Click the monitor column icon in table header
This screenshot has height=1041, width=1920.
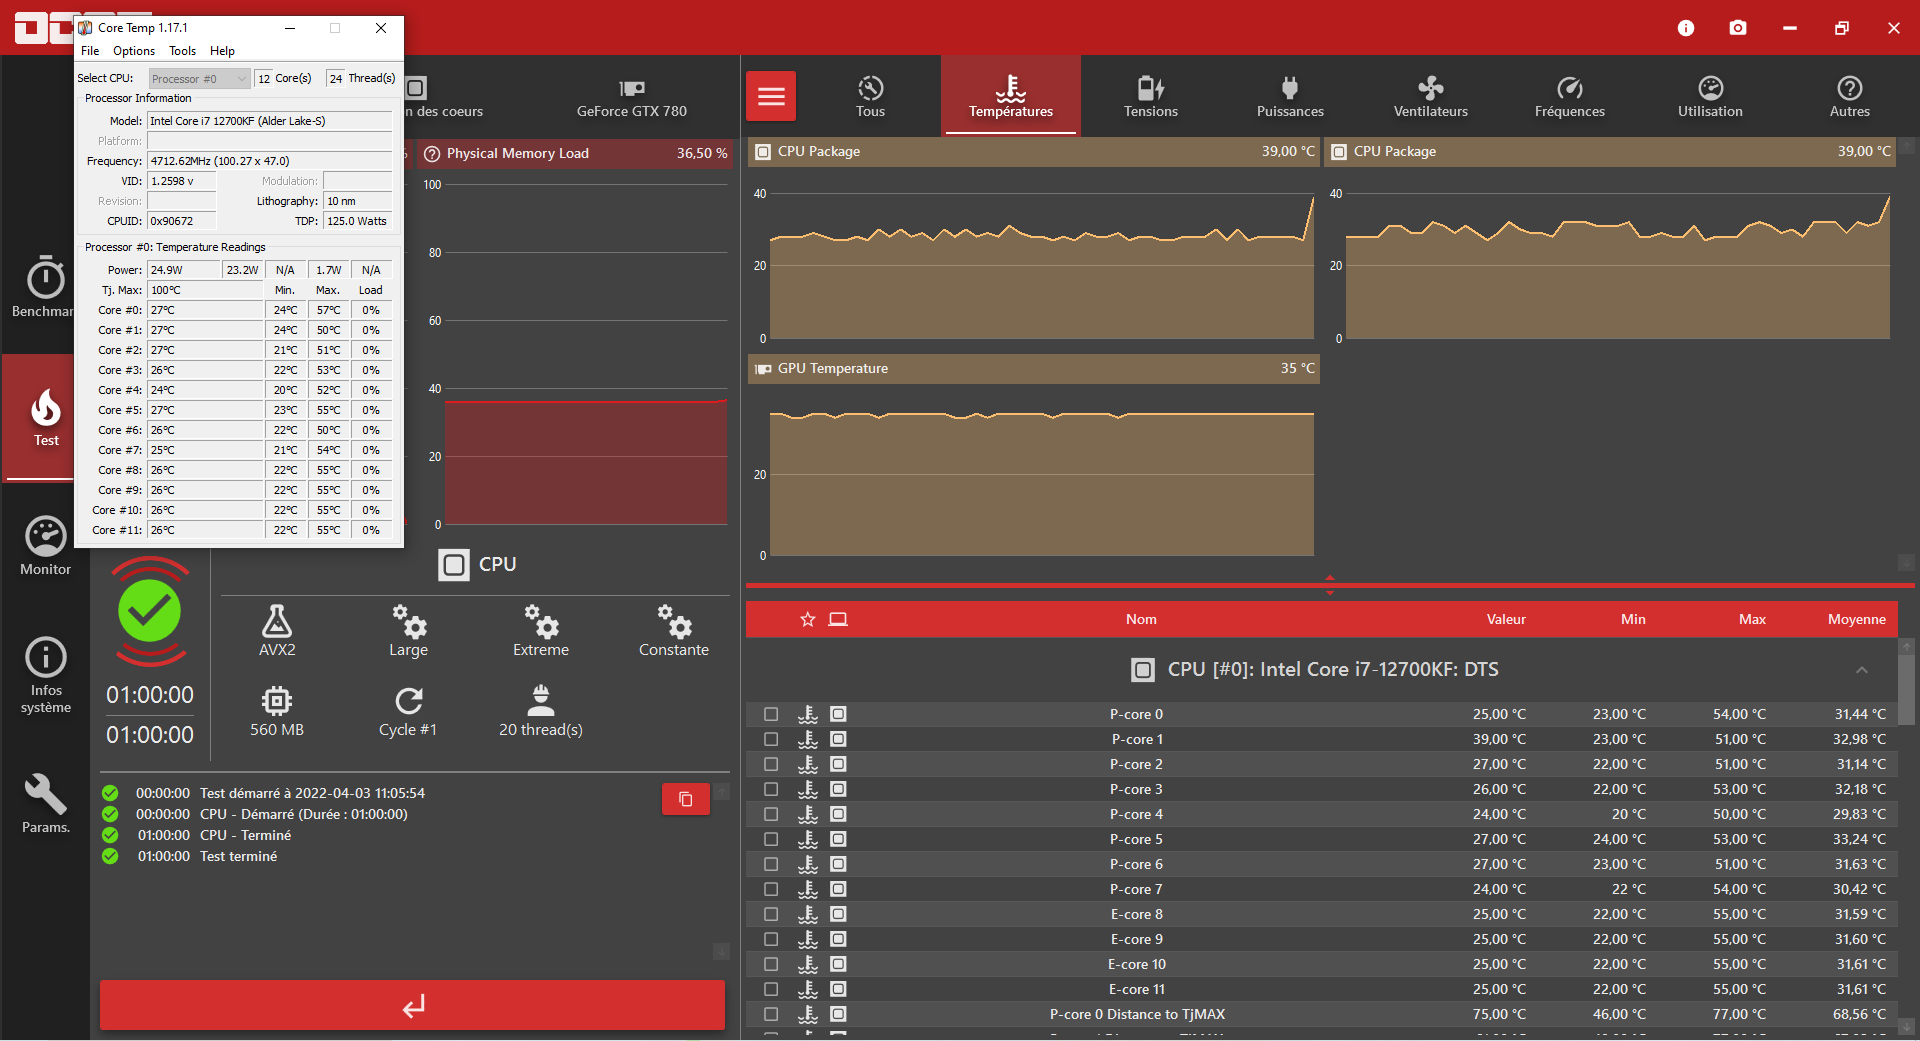[x=838, y=620]
